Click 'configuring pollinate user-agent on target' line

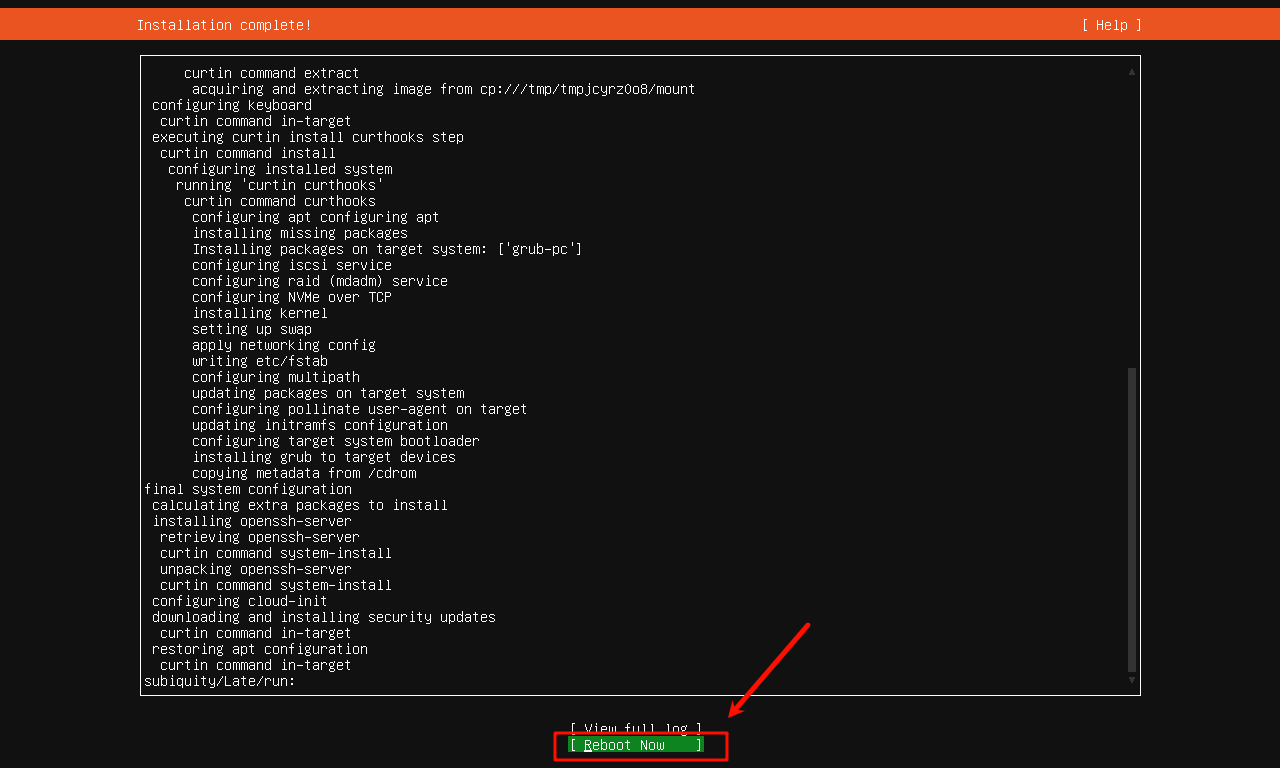coord(360,409)
